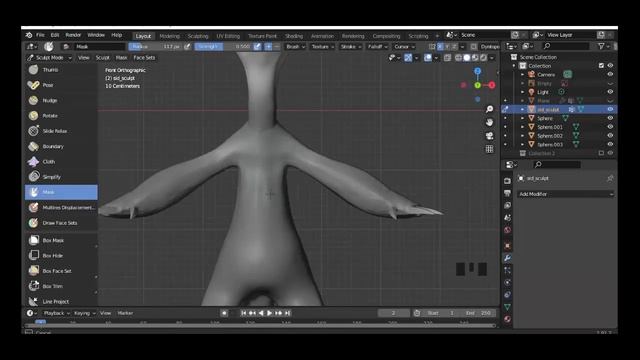Open the Playback dropdown in timeline

click(x=56, y=313)
